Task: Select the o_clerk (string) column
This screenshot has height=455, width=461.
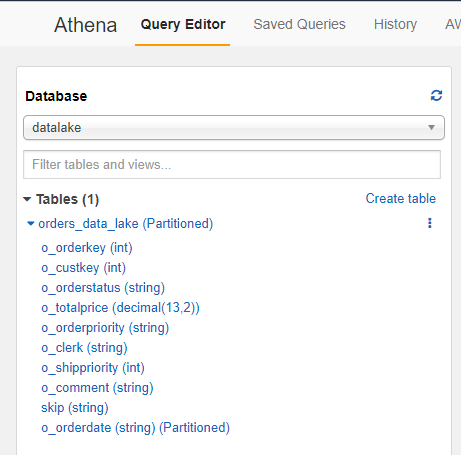Action: point(84,348)
